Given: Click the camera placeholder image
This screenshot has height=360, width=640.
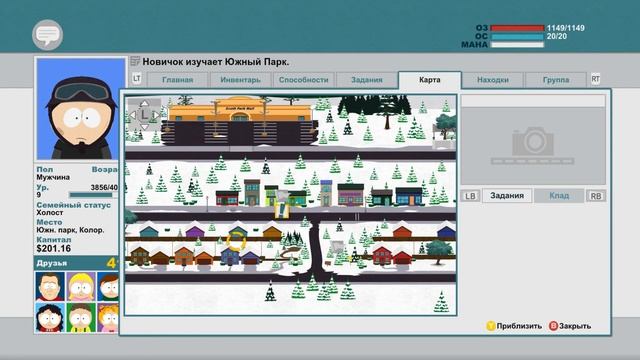Looking at the screenshot, I should pos(533,146).
